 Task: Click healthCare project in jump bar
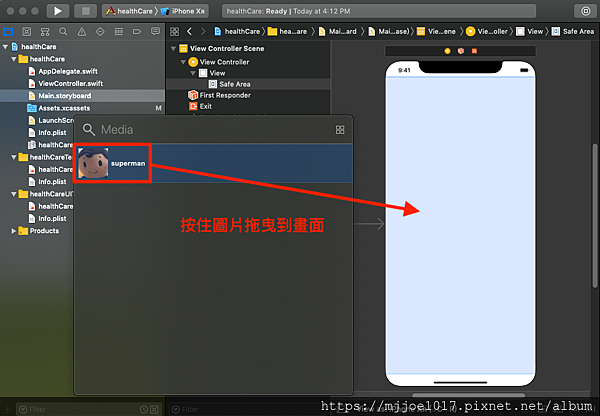click(x=237, y=31)
